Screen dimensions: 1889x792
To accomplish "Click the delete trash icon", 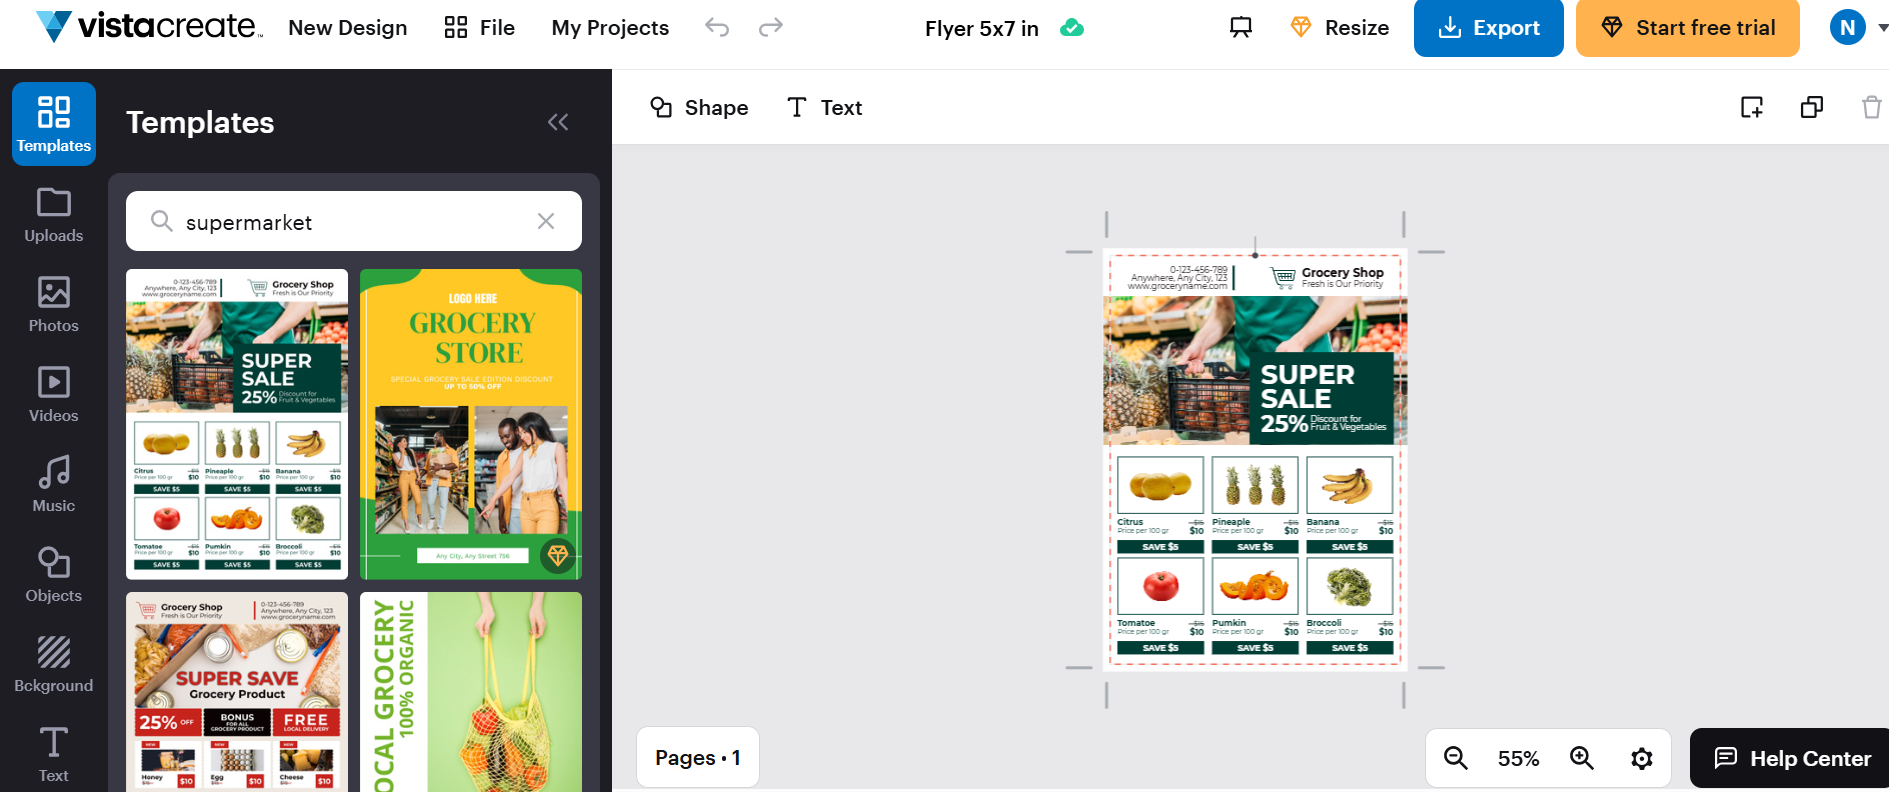I will (x=1871, y=107).
